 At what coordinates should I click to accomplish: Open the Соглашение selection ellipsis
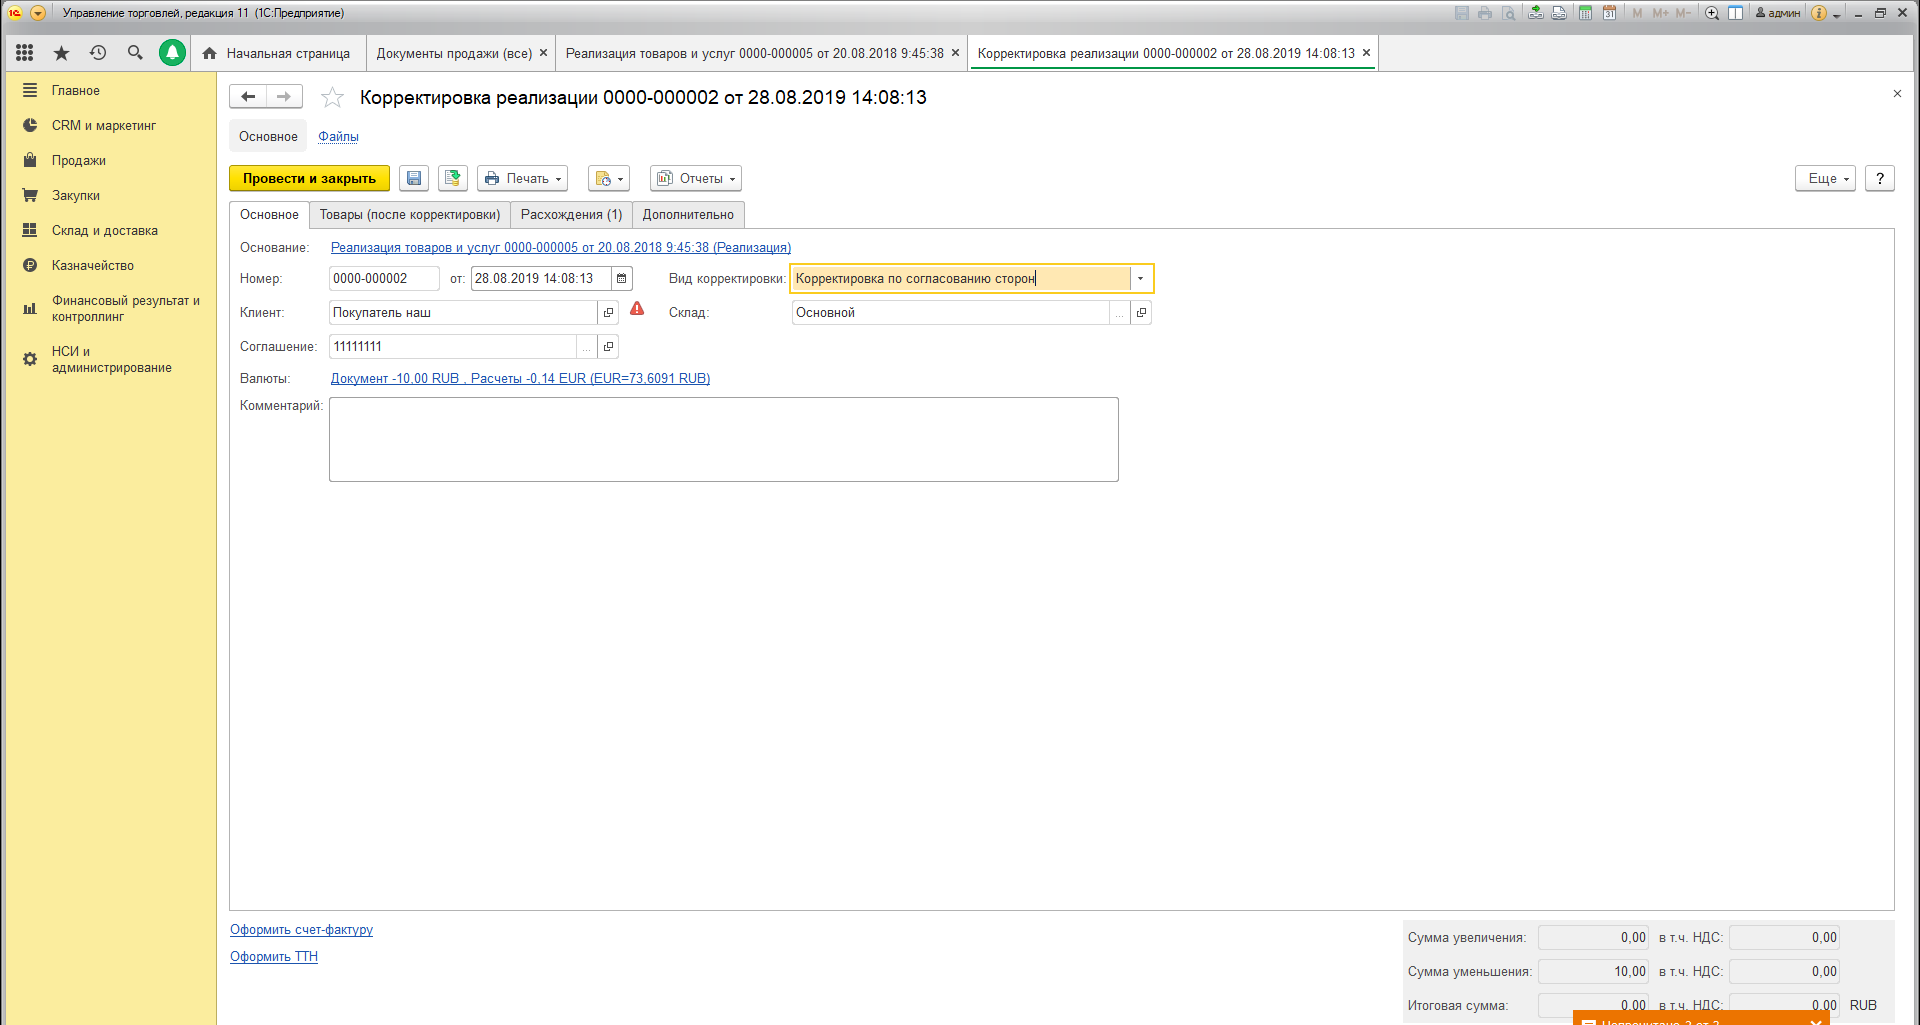pyautogui.click(x=586, y=347)
